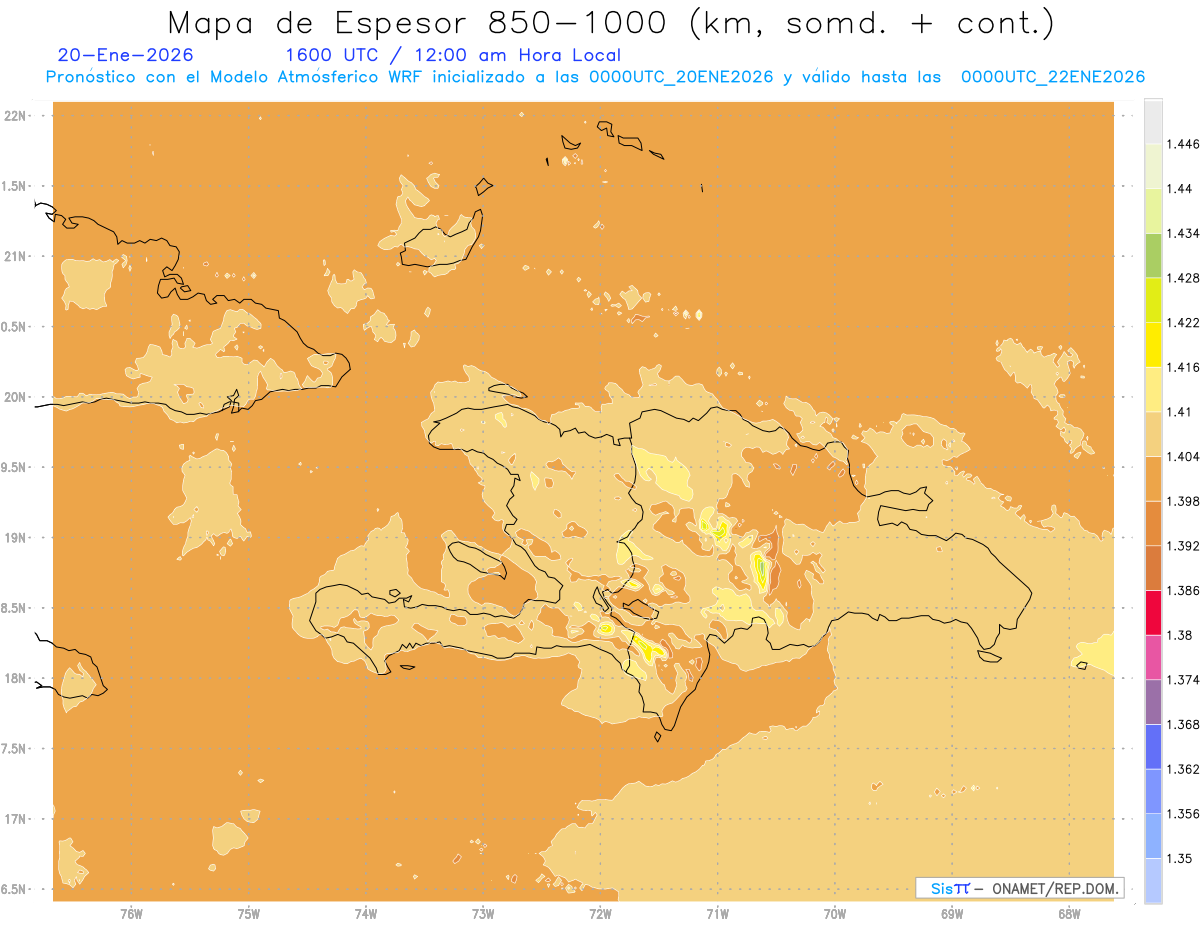Click the colorbar value 1.362

(1184, 769)
